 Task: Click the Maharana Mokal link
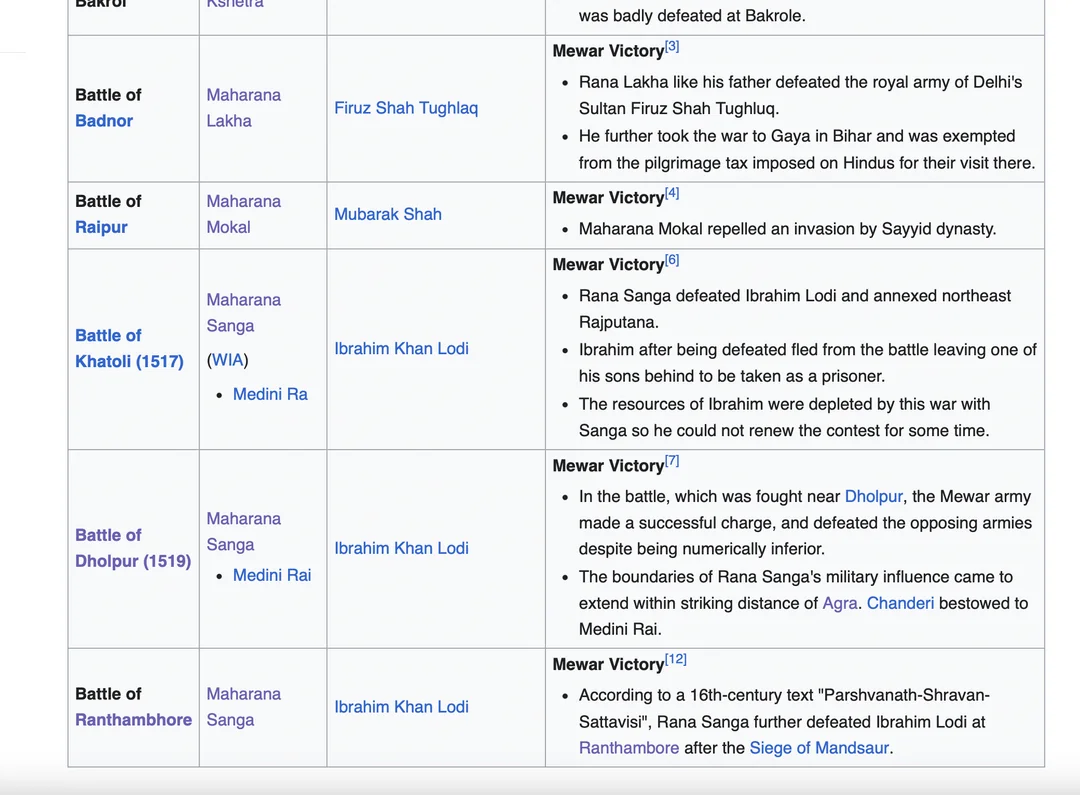point(243,214)
